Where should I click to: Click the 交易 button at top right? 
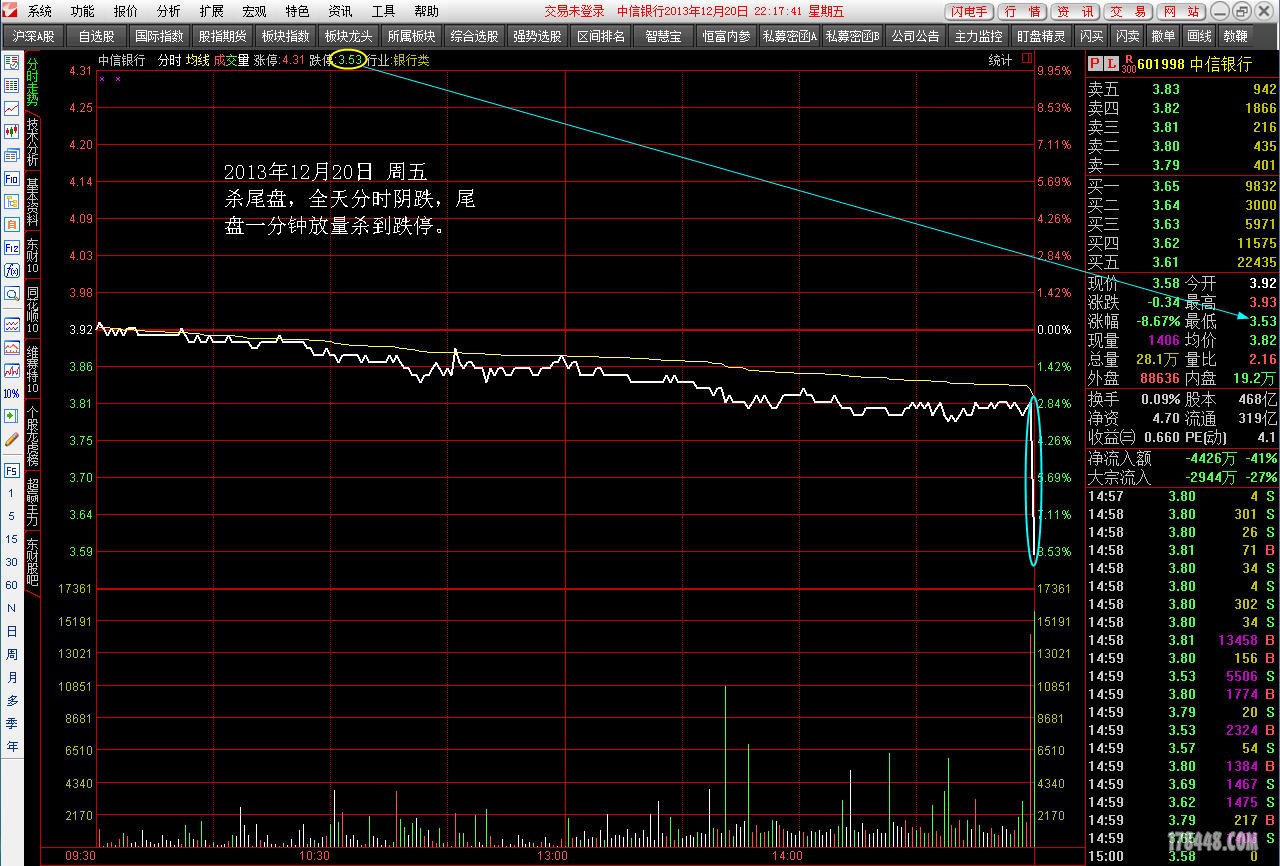[x=1129, y=11]
